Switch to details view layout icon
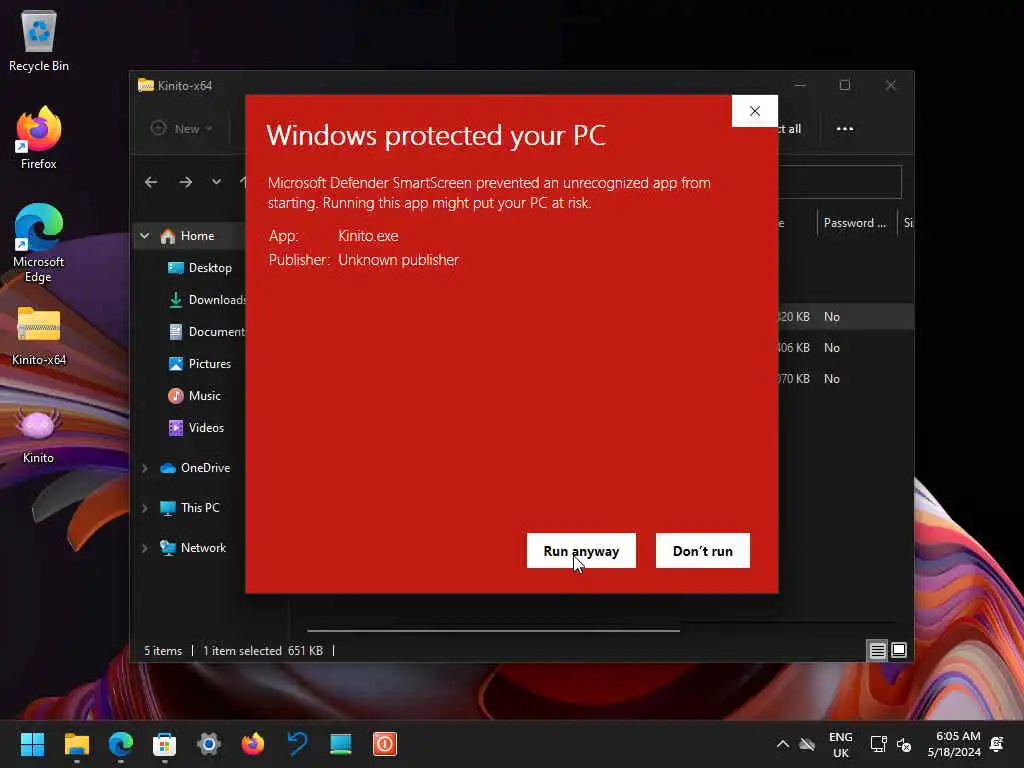 tap(877, 650)
